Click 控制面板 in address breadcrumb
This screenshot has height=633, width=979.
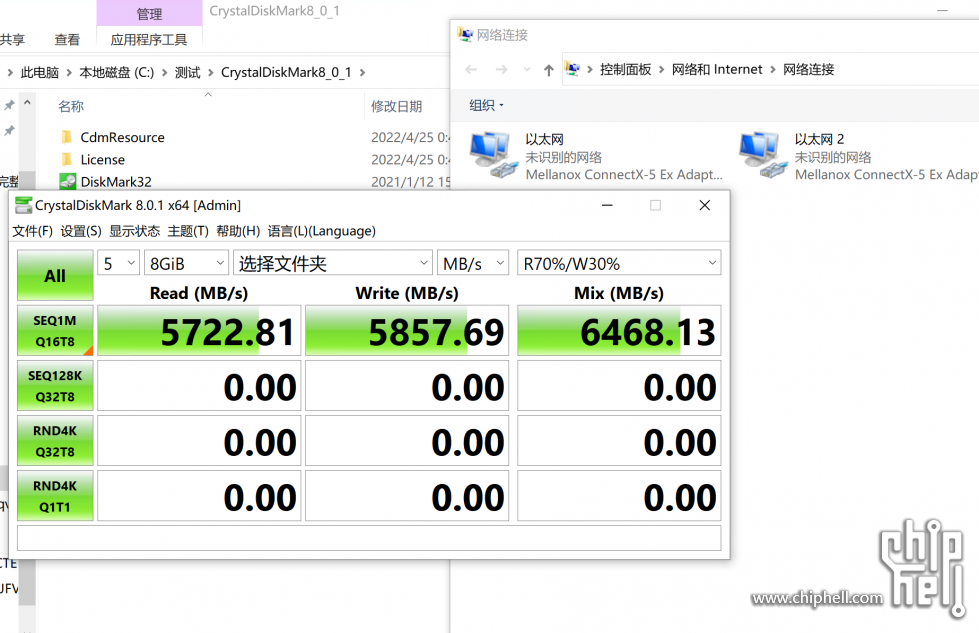click(x=625, y=69)
